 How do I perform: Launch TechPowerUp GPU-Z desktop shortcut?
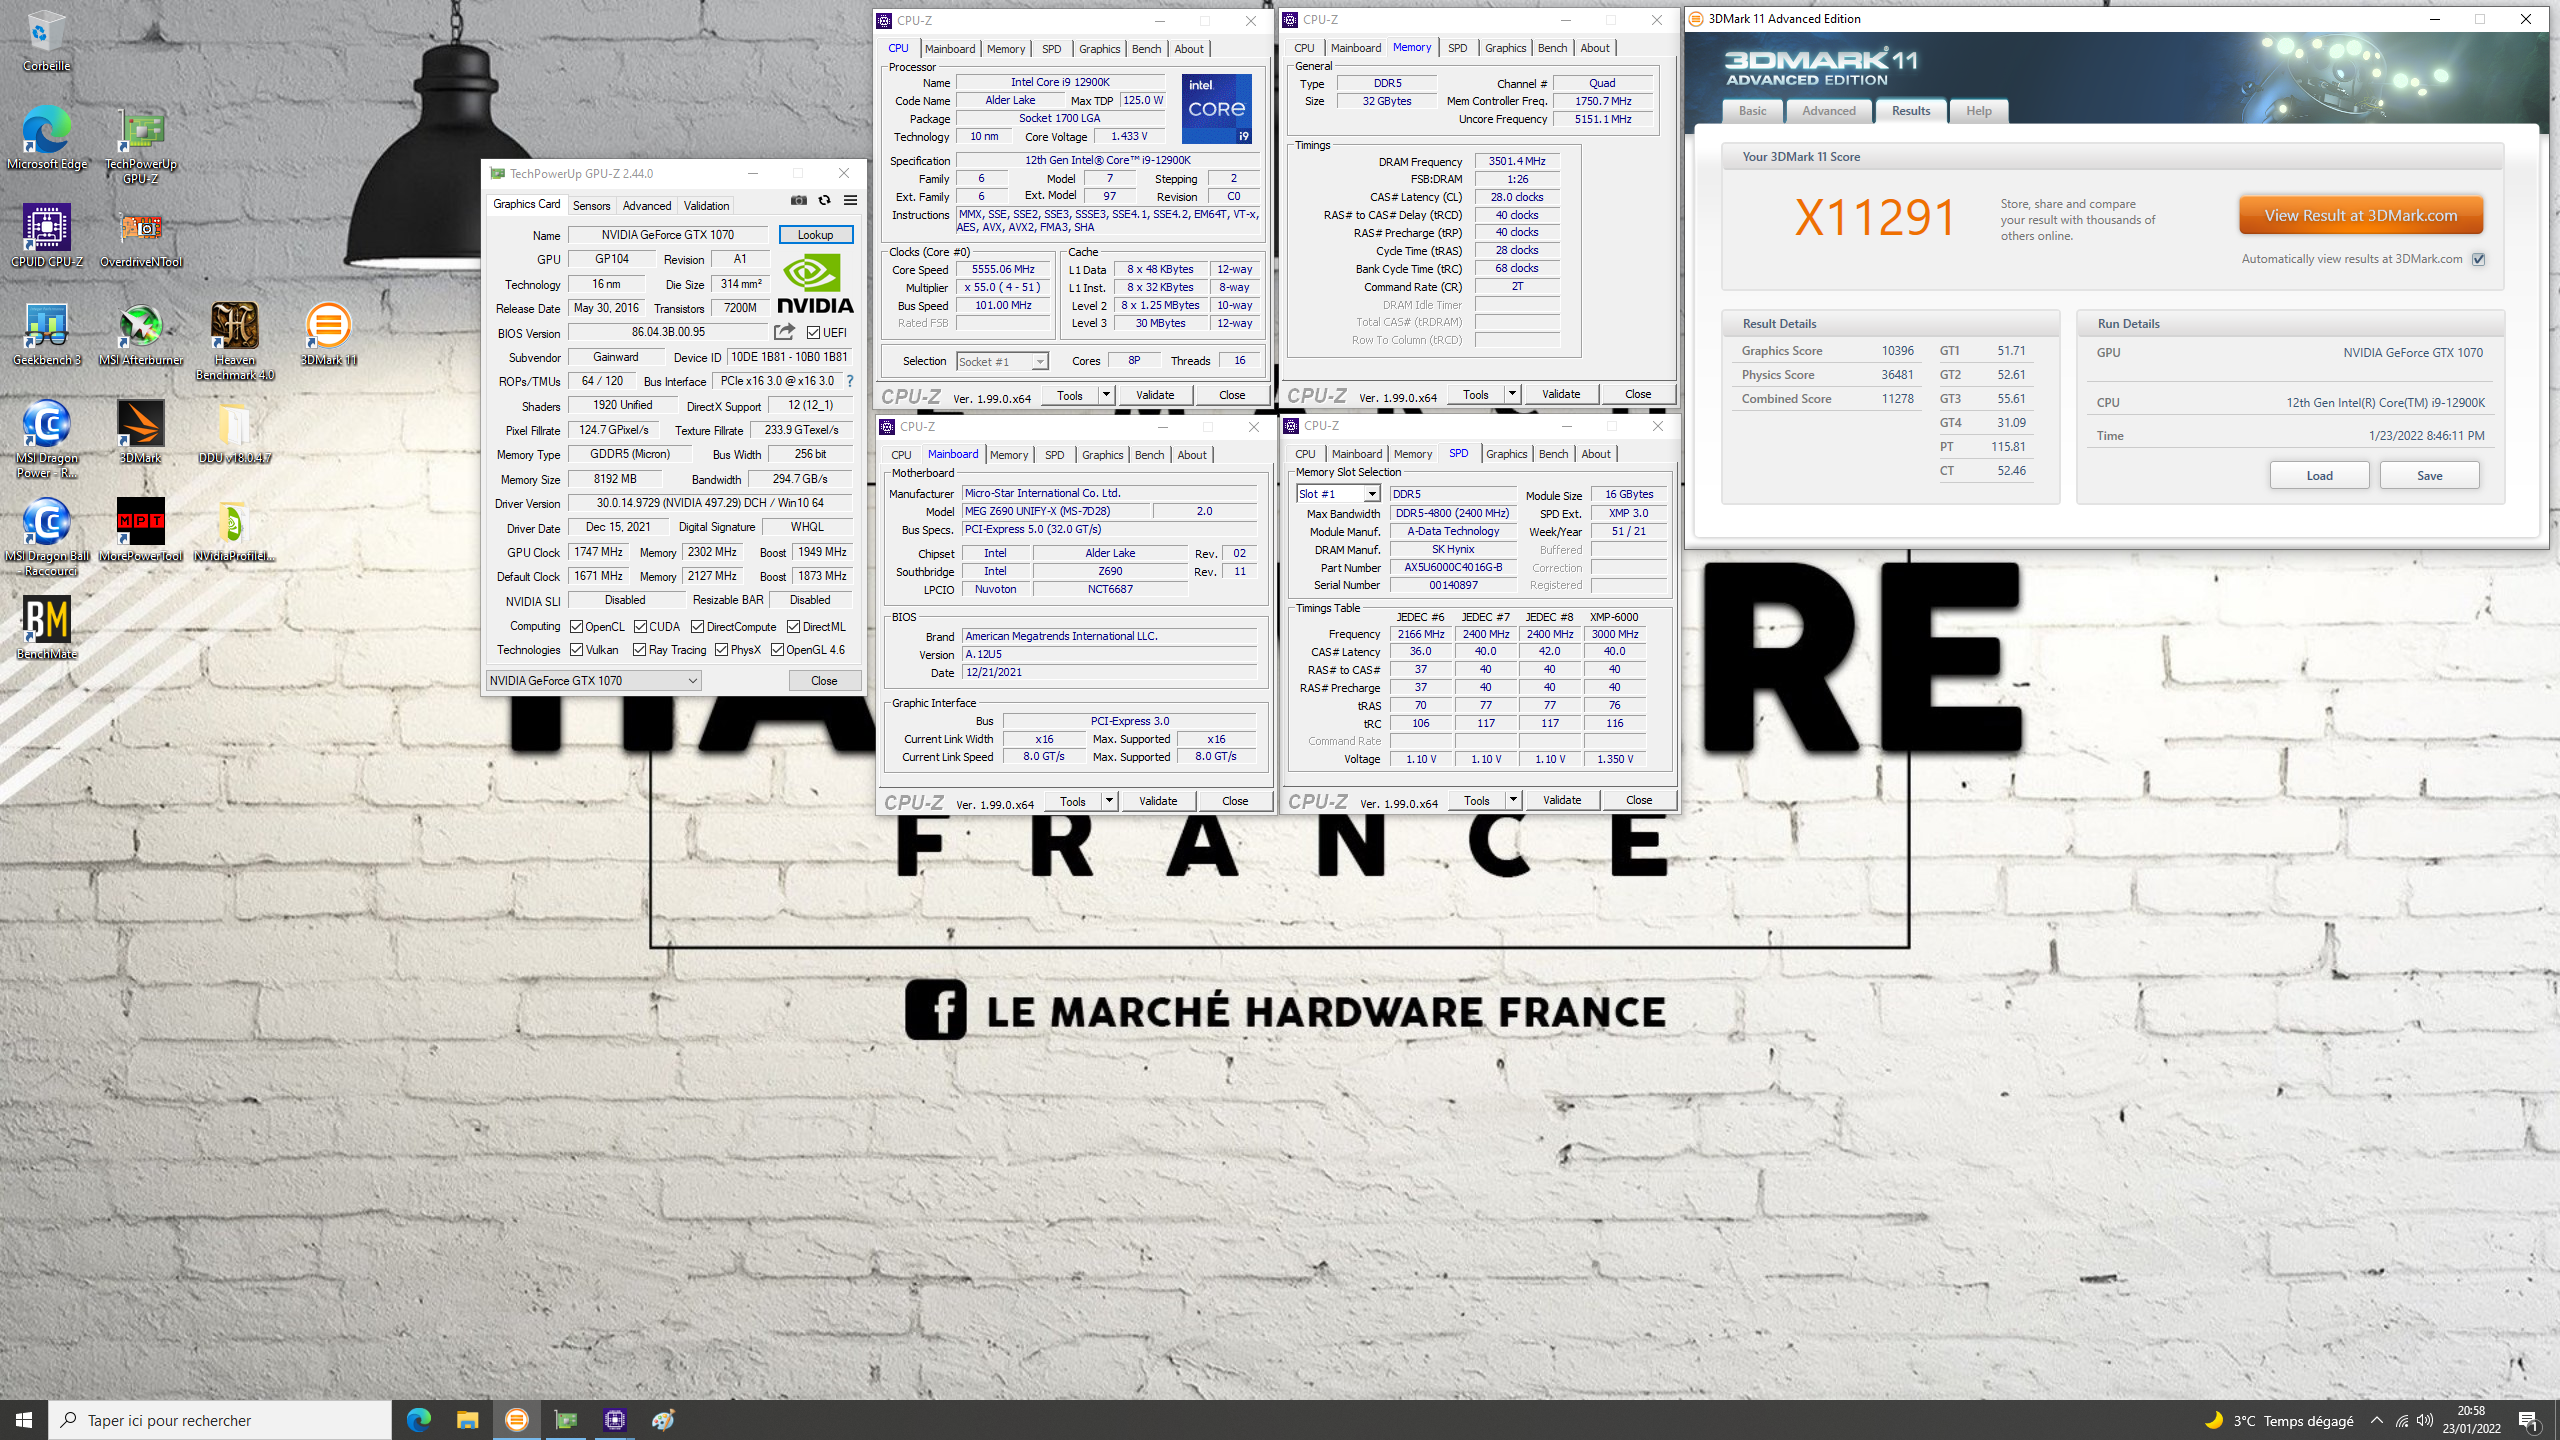140,146
